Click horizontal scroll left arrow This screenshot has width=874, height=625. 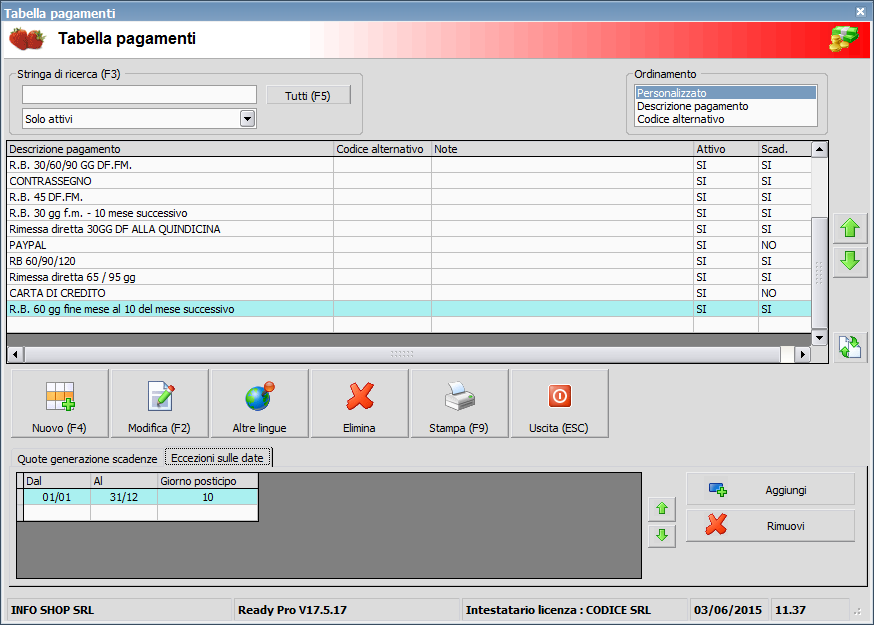pyautogui.click(x=15, y=354)
